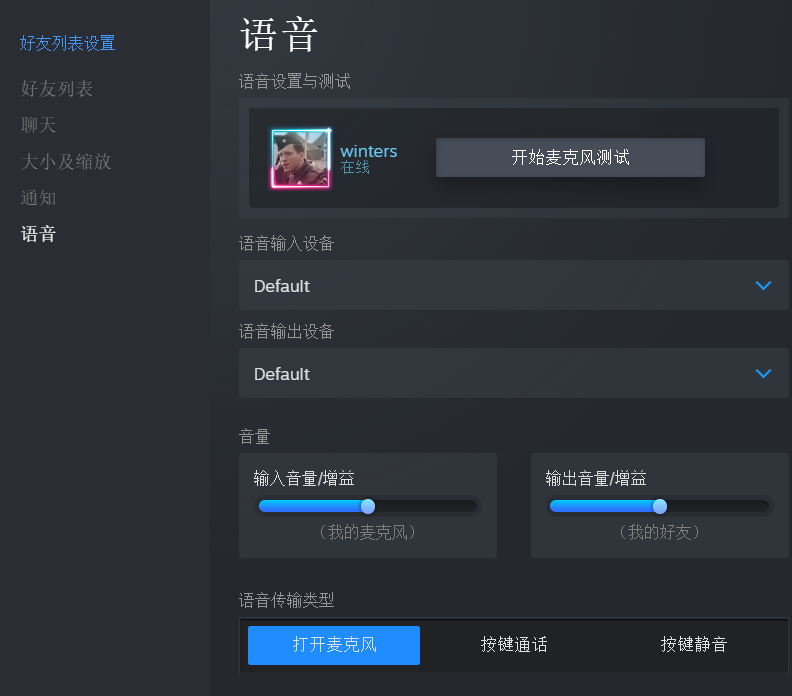Click the 语音设置与测试 label
Screen dimensions: 792x696
coord(294,81)
